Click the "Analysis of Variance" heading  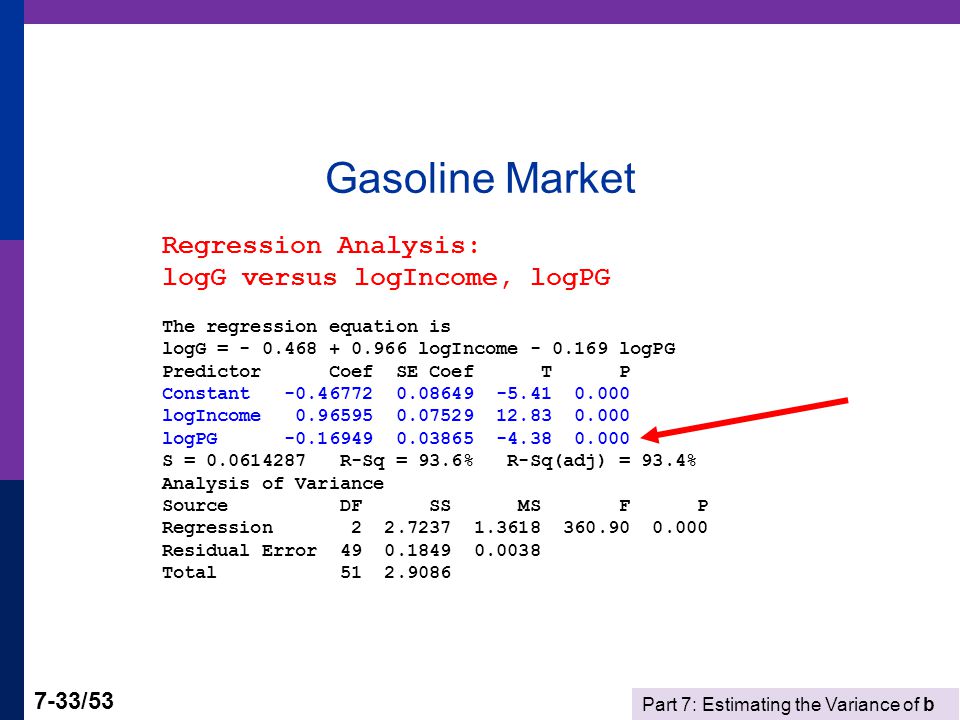pyautogui.click(x=272, y=484)
